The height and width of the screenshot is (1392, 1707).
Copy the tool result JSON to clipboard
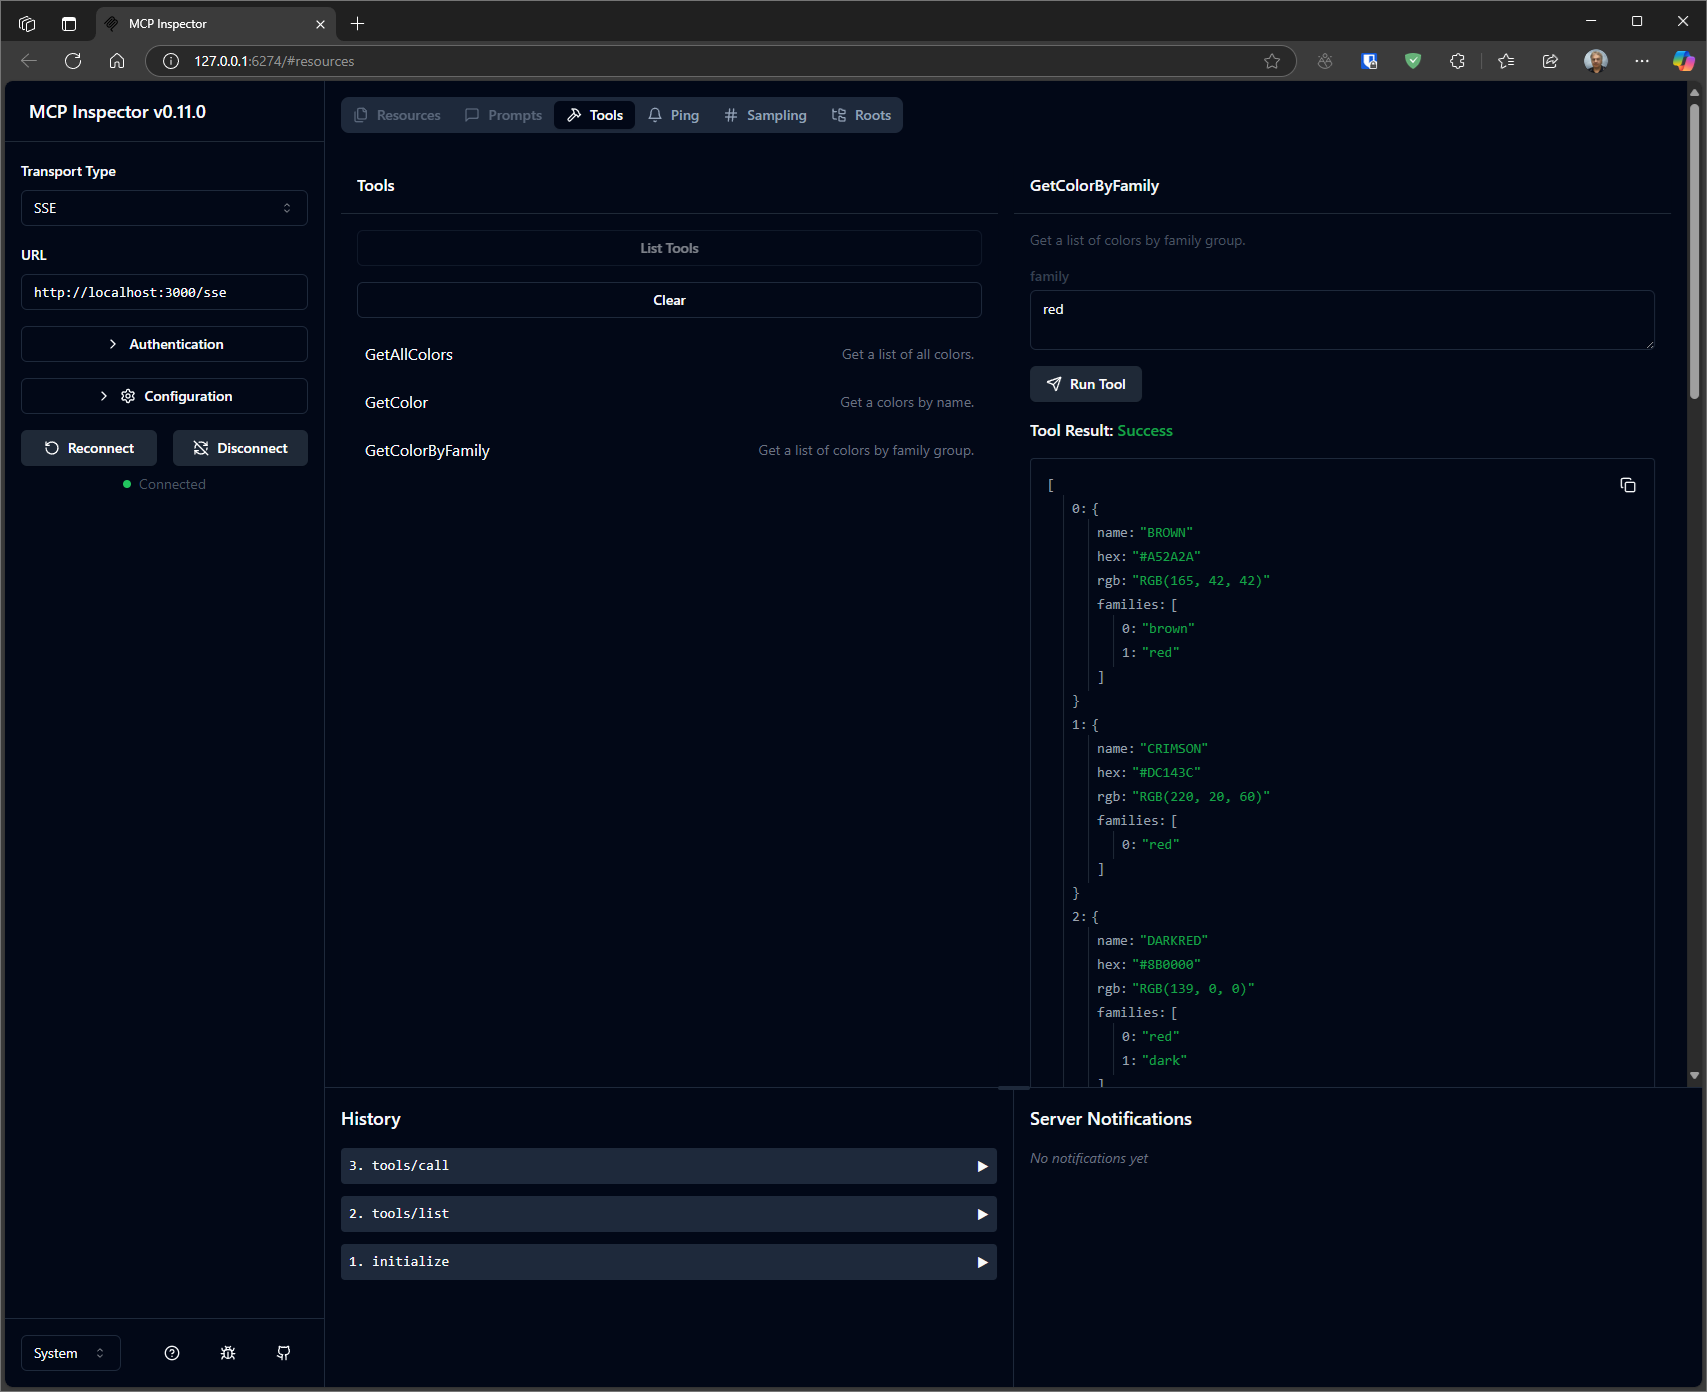pos(1628,485)
